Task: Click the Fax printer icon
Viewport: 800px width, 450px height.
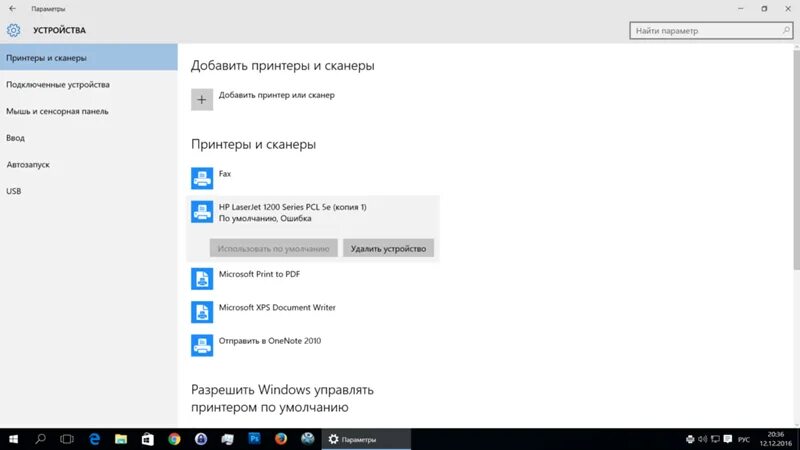Action: (x=202, y=178)
